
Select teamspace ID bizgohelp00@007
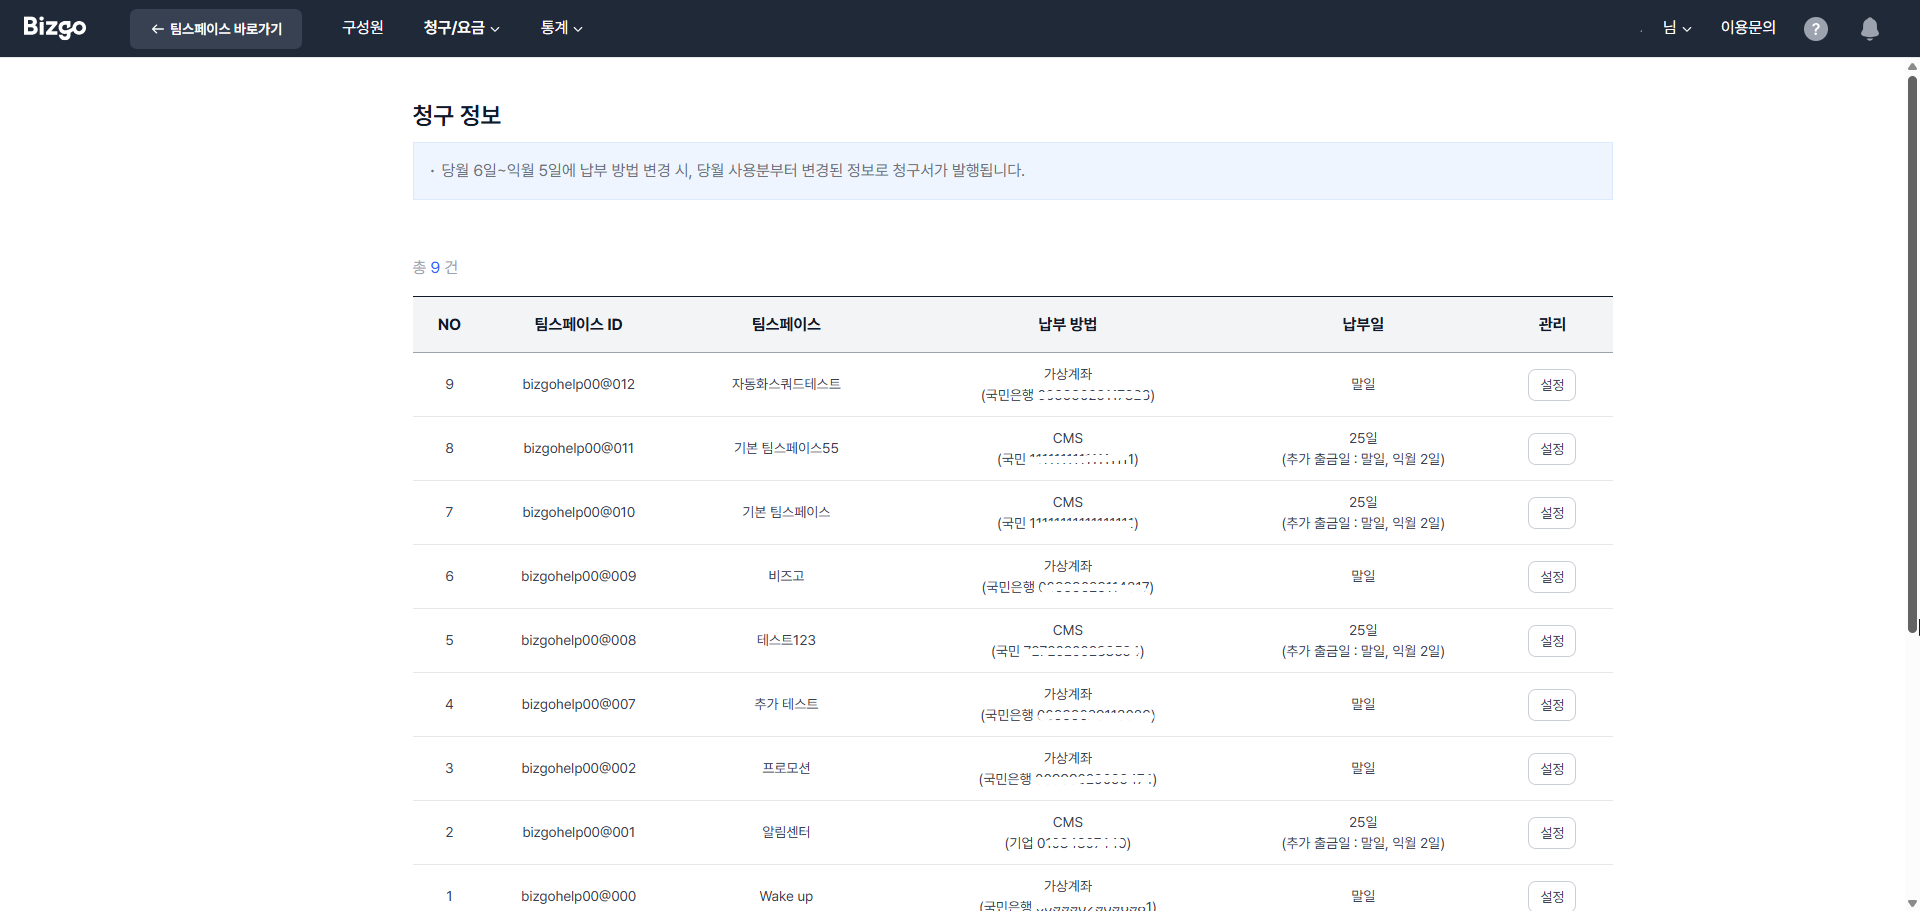tap(578, 704)
